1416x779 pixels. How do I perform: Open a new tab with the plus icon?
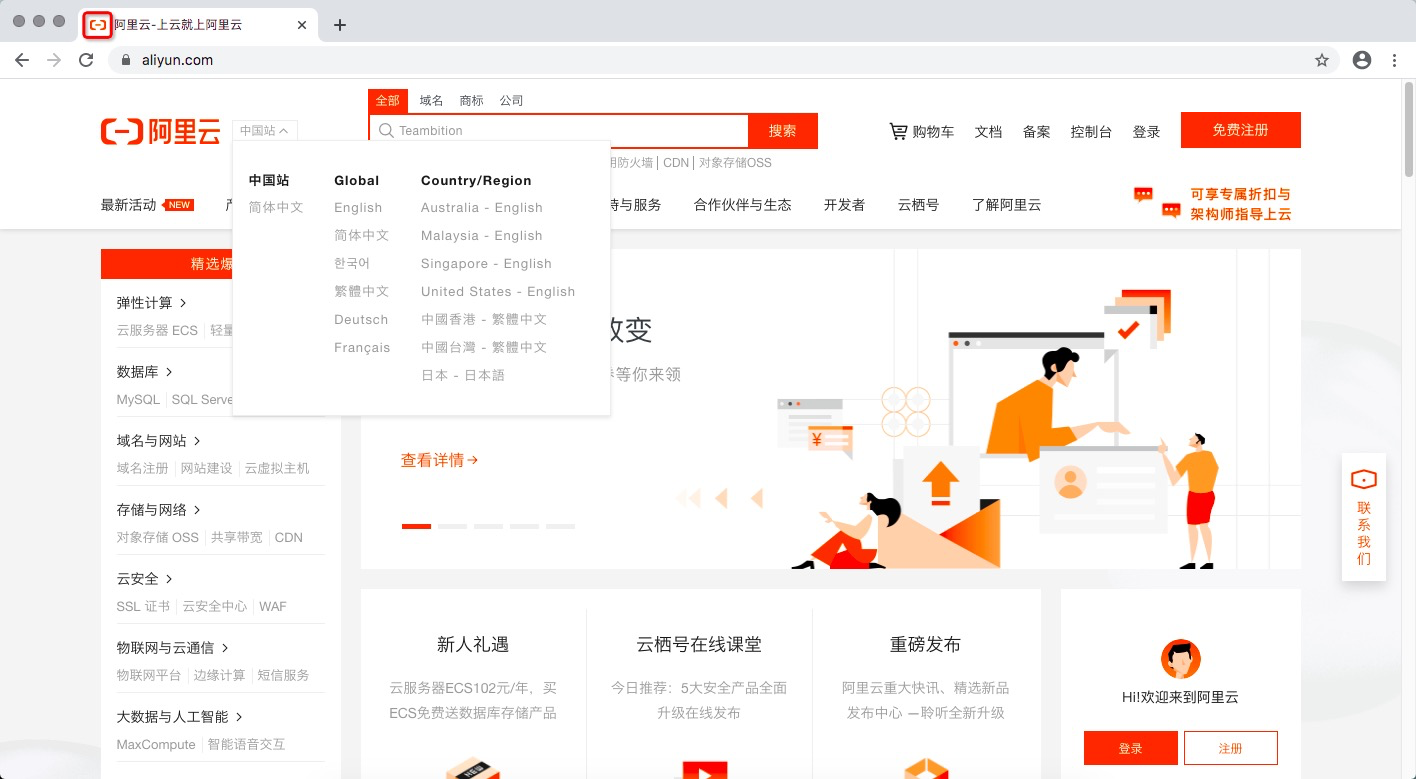340,25
